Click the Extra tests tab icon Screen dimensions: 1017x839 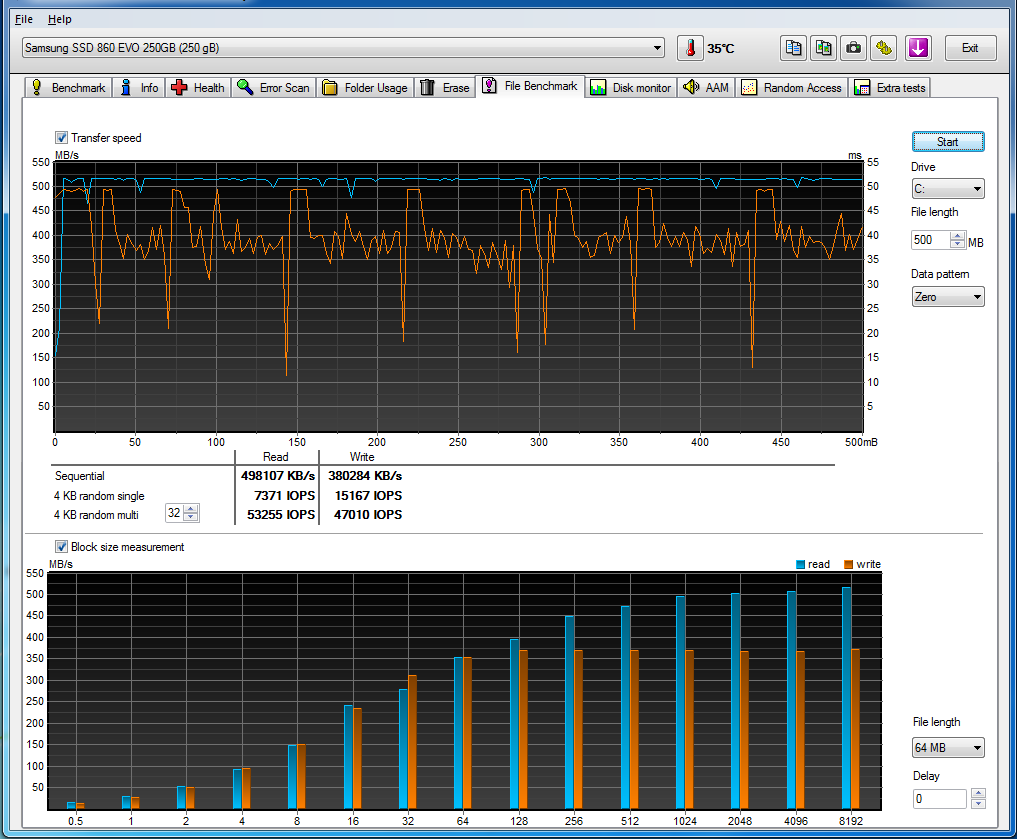862,88
